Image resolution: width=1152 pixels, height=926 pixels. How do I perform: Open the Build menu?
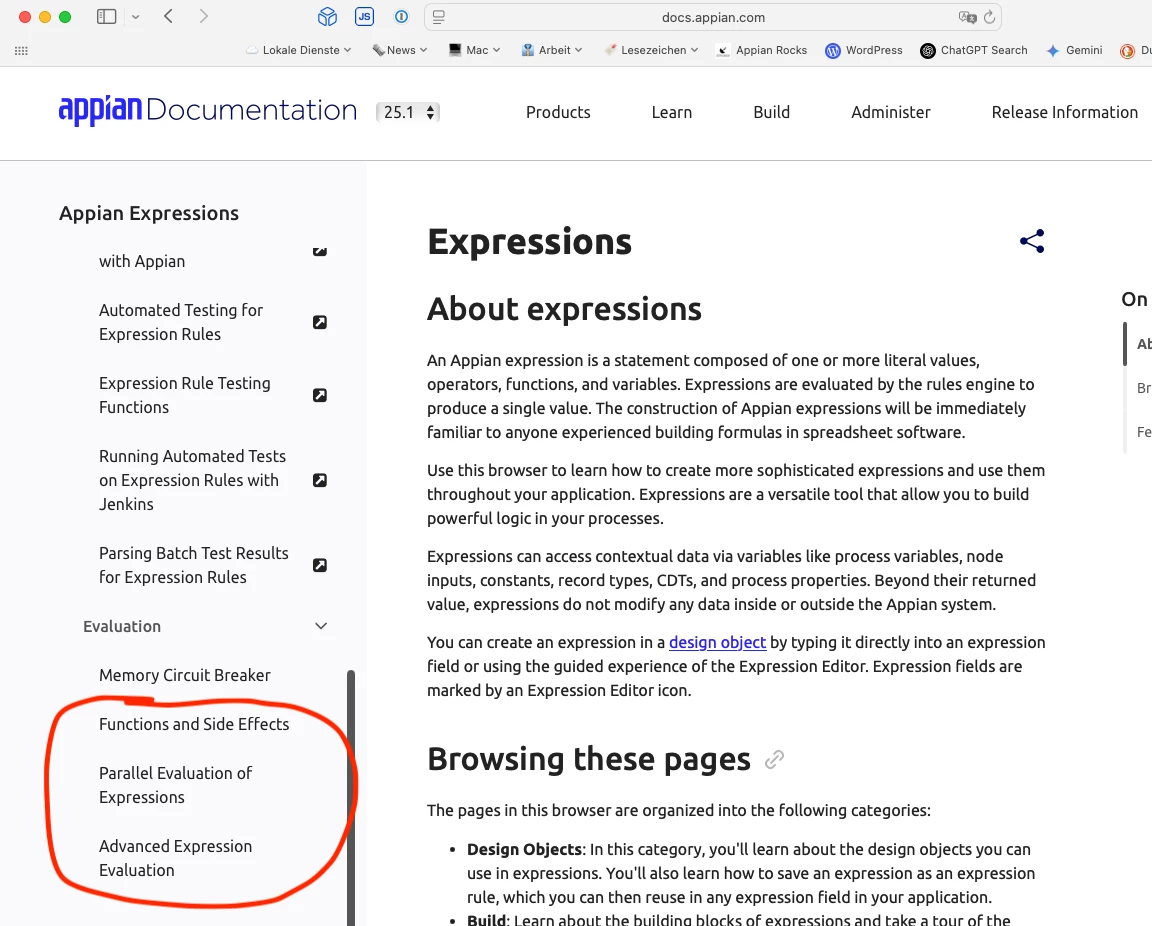coord(771,112)
